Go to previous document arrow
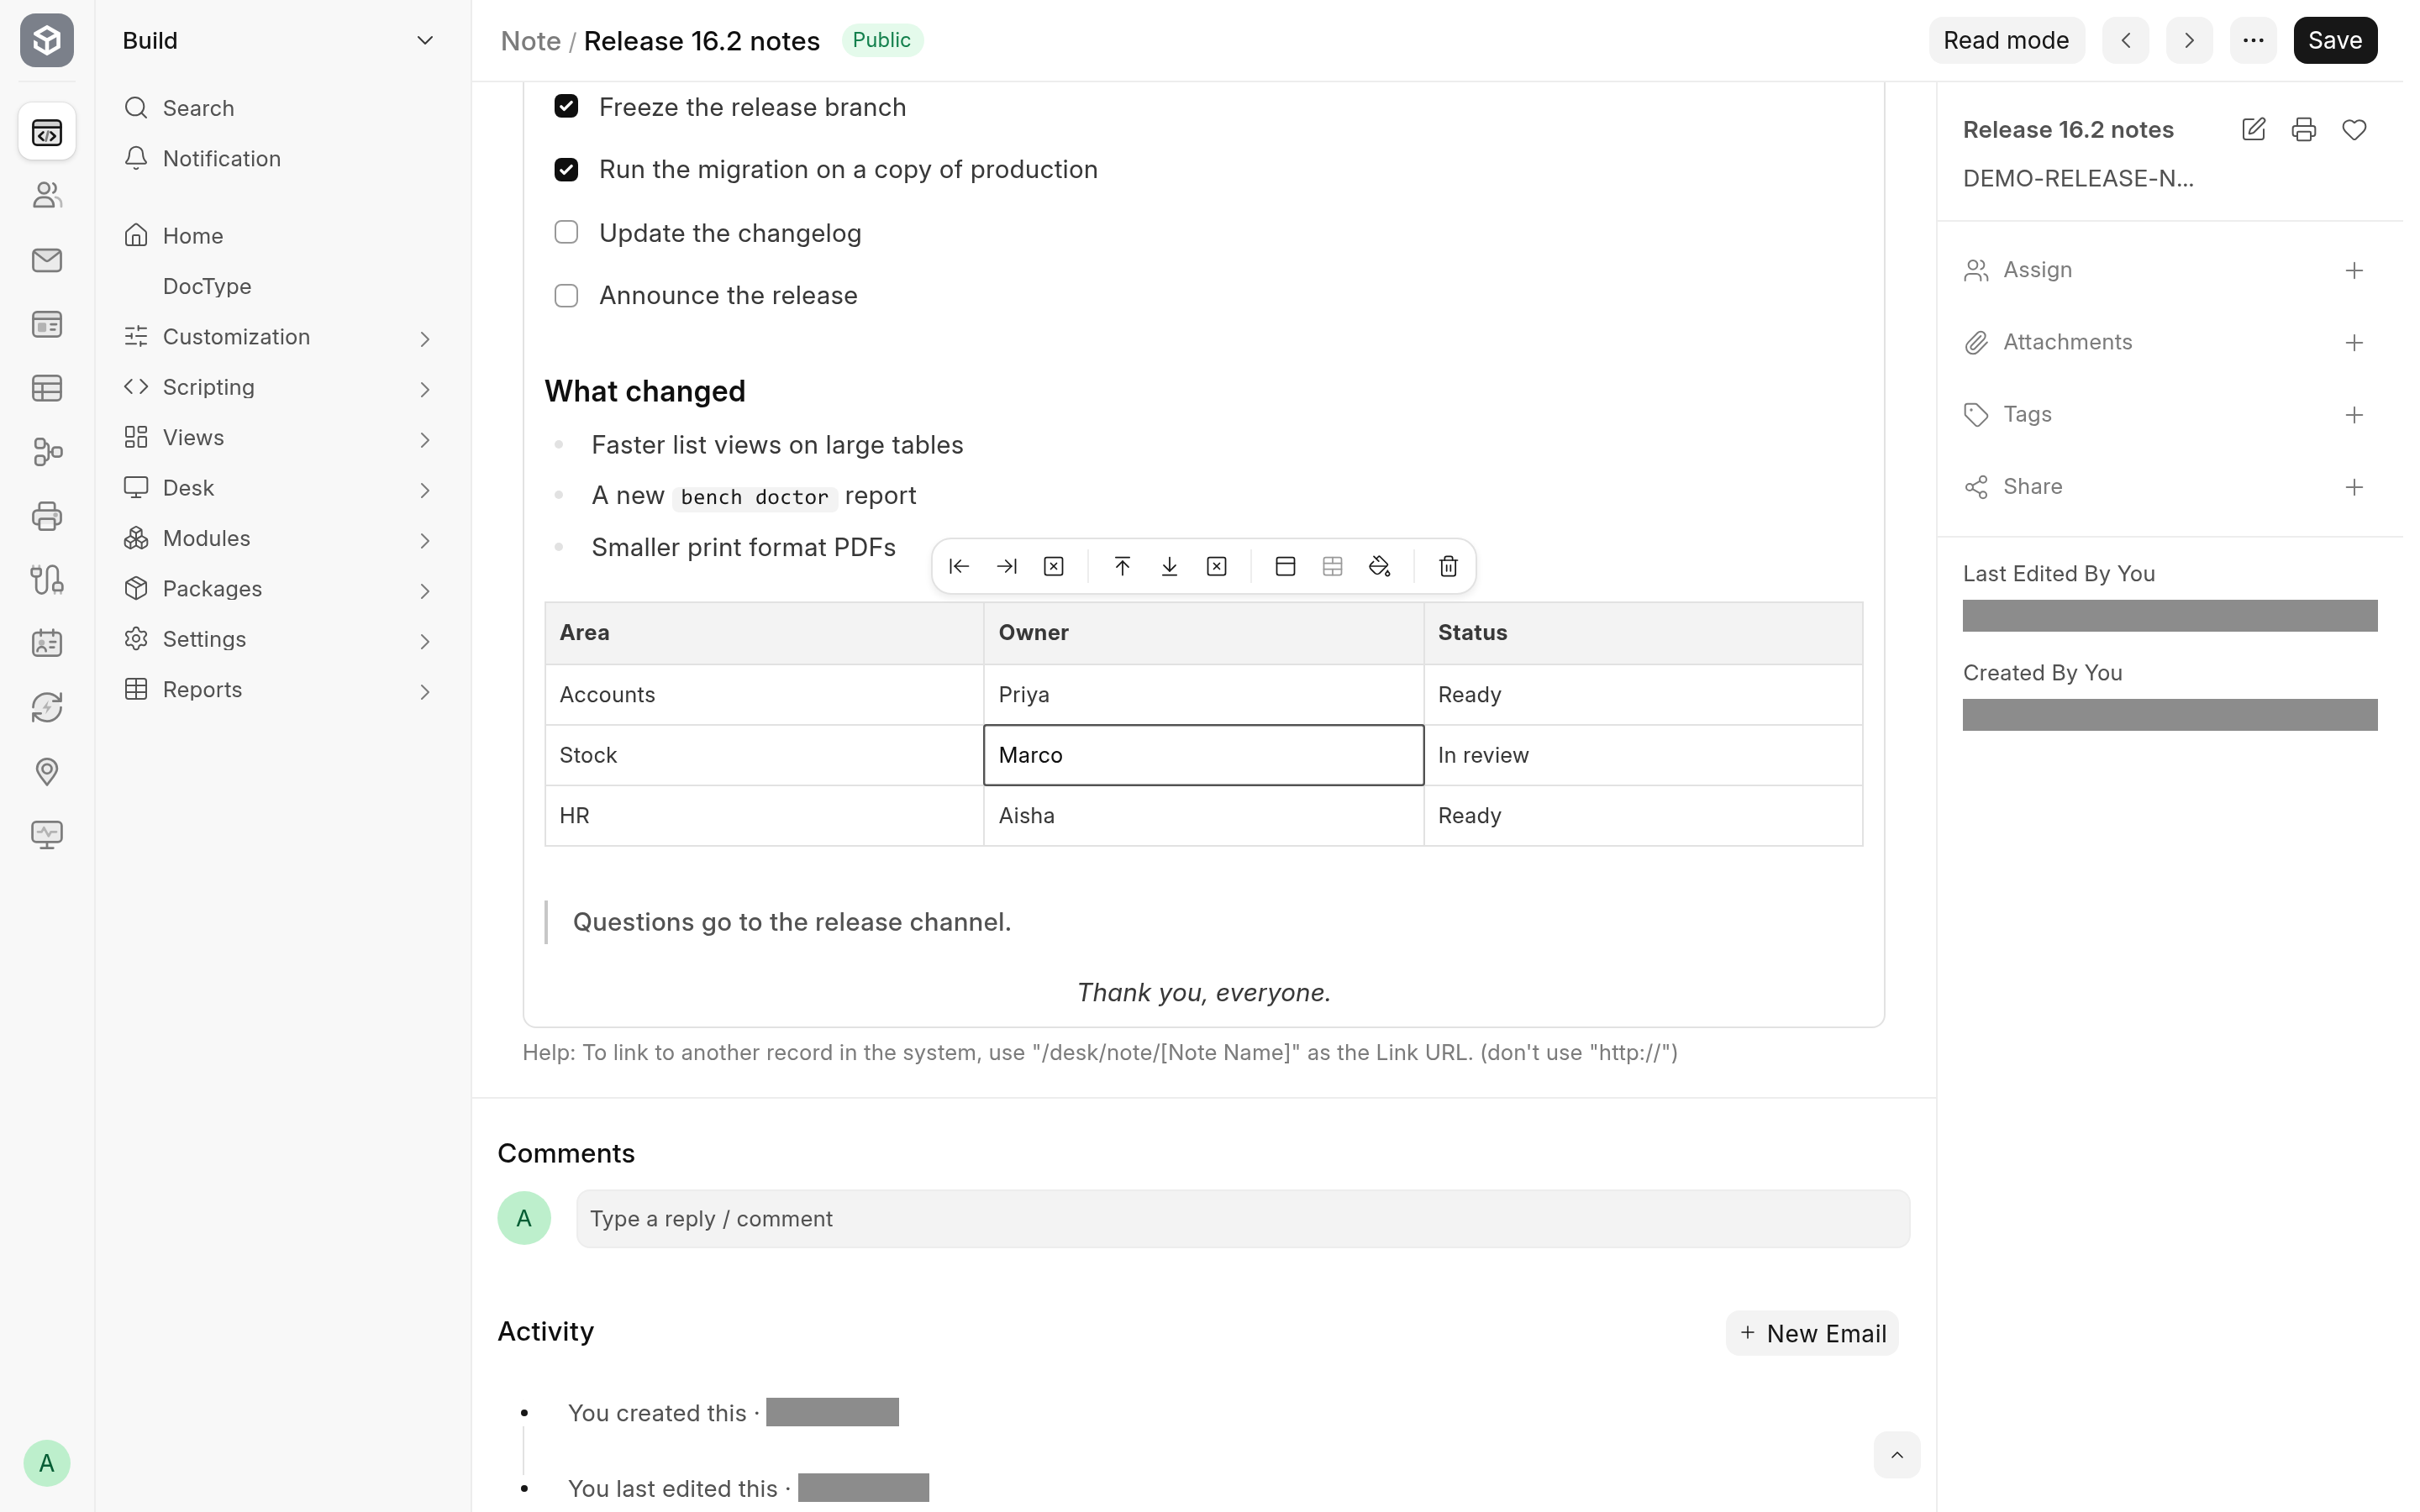Viewport: 2420px width, 1512px height. [2126, 40]
